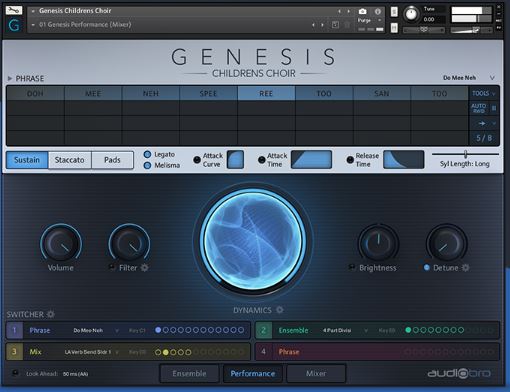Switch to the Ensemble tab
The width and height of the screenshot is (510, 392).
189,373
